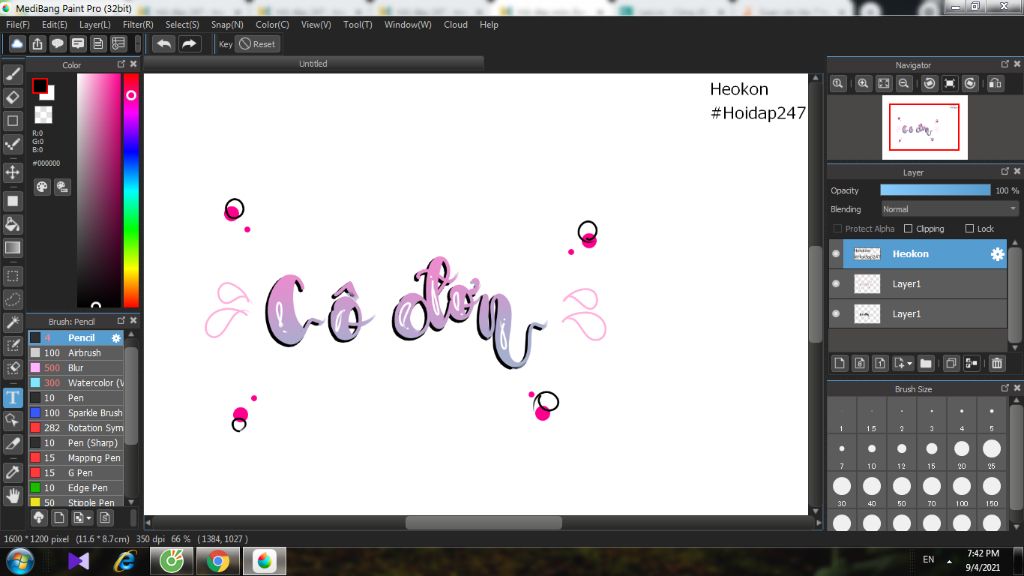Open the Filter(R) menu
This screenshot has height=576, width=1024.
point(138,24)
